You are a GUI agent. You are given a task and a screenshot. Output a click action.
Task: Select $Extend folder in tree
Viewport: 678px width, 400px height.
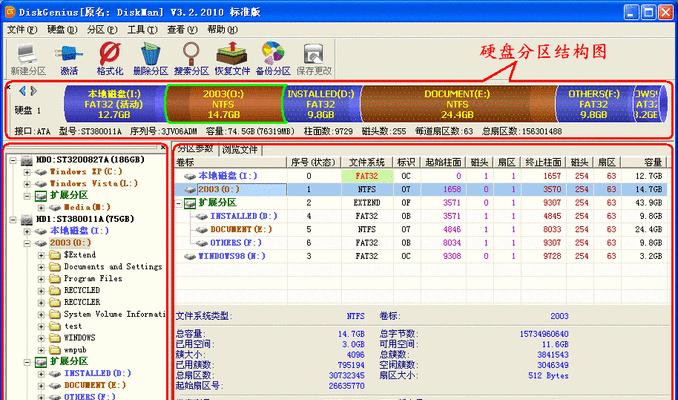coord(80,255)
